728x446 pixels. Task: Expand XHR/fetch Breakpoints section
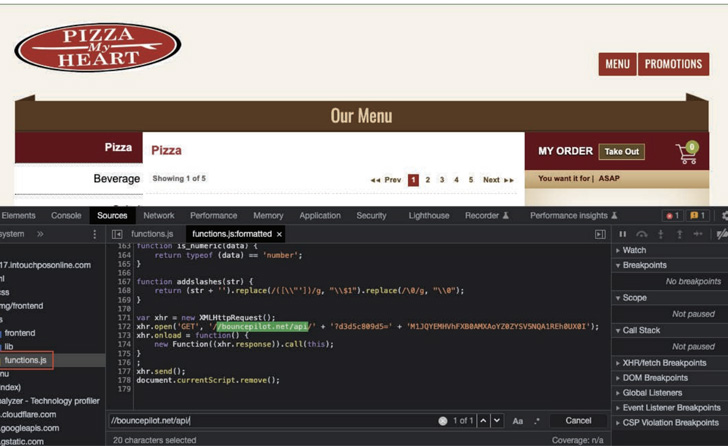pyautogui.click(x=663, y=363)
